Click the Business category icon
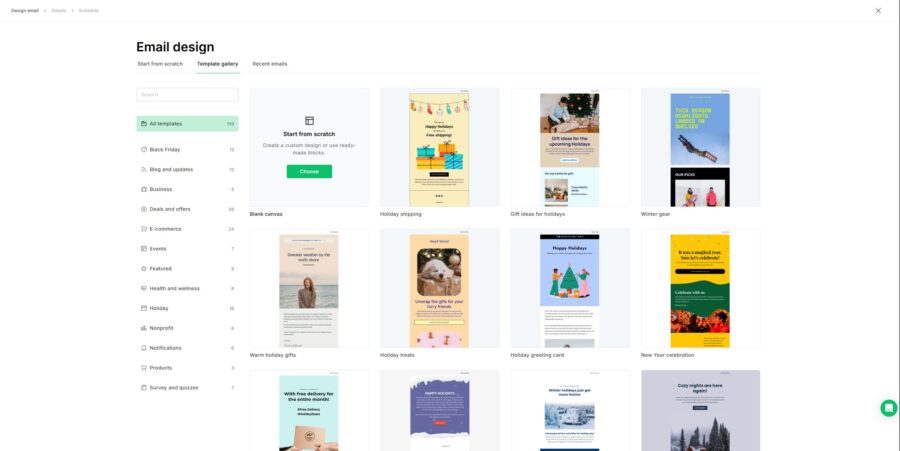This screenshot has height=451, width=900. point(143,189)
